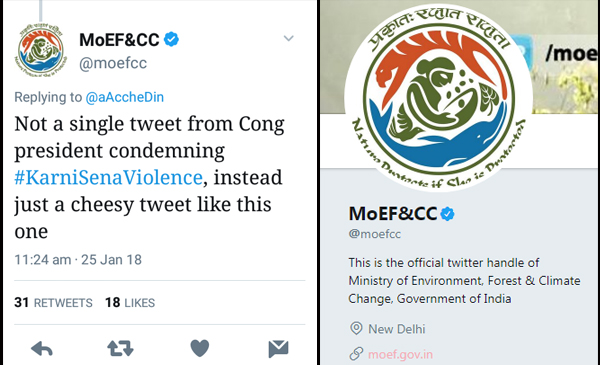
Task: Click the small MoEF&CC avatar in tweet
Action: click(x=41, y=50)
